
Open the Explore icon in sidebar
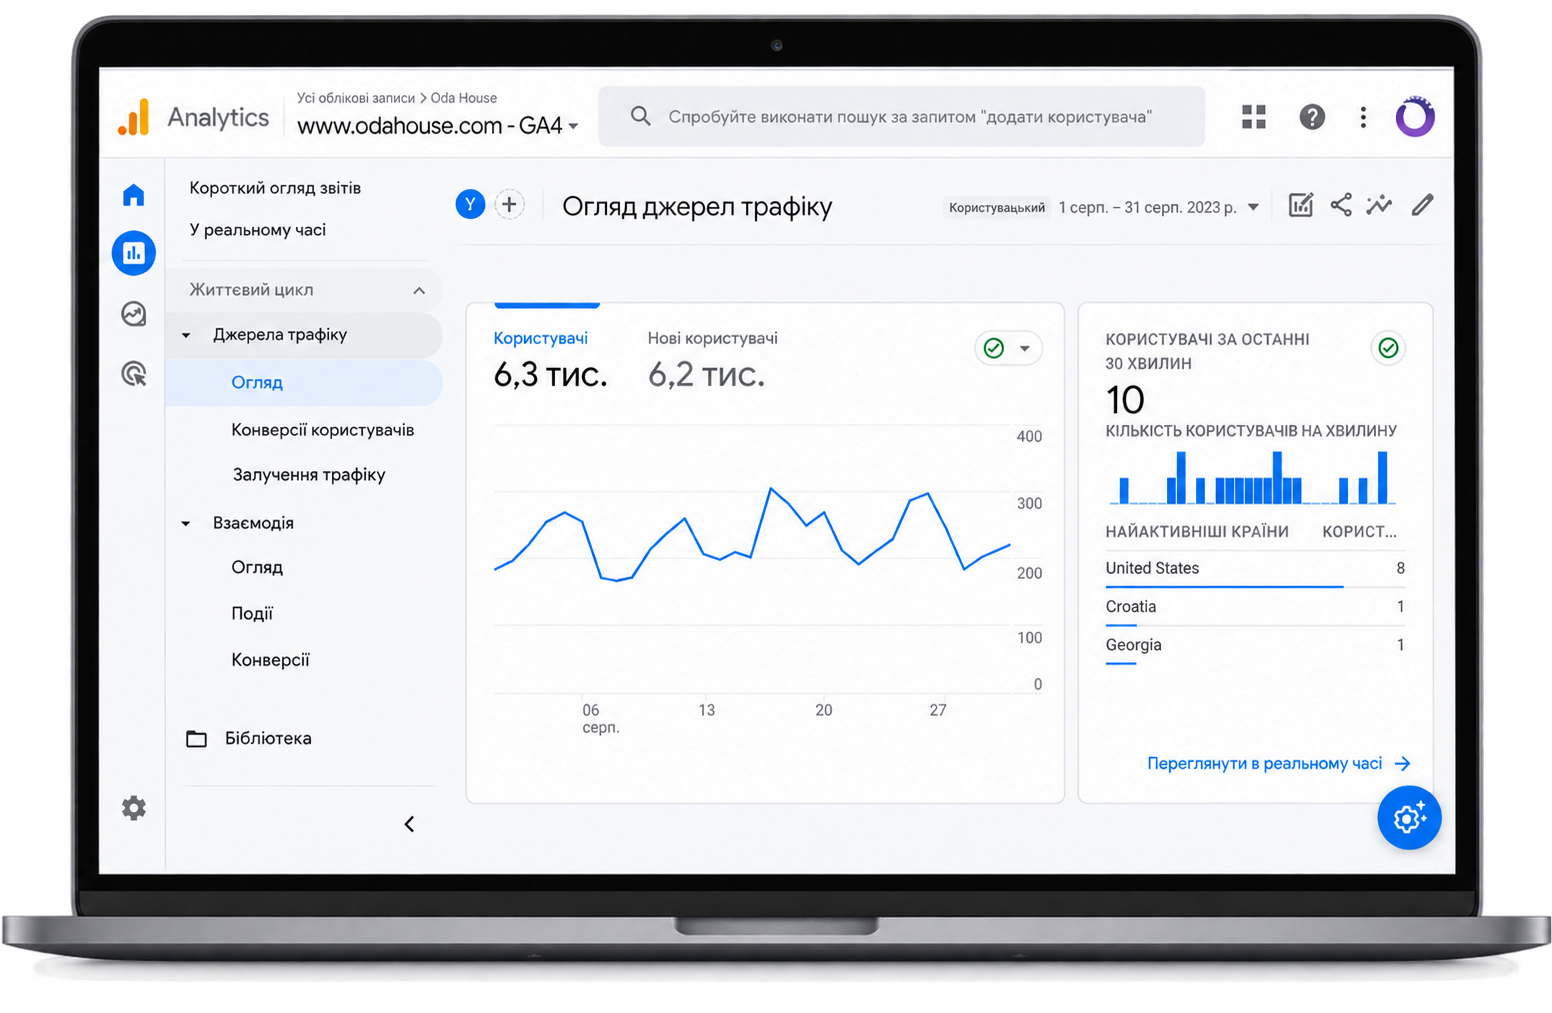(134, 314)
